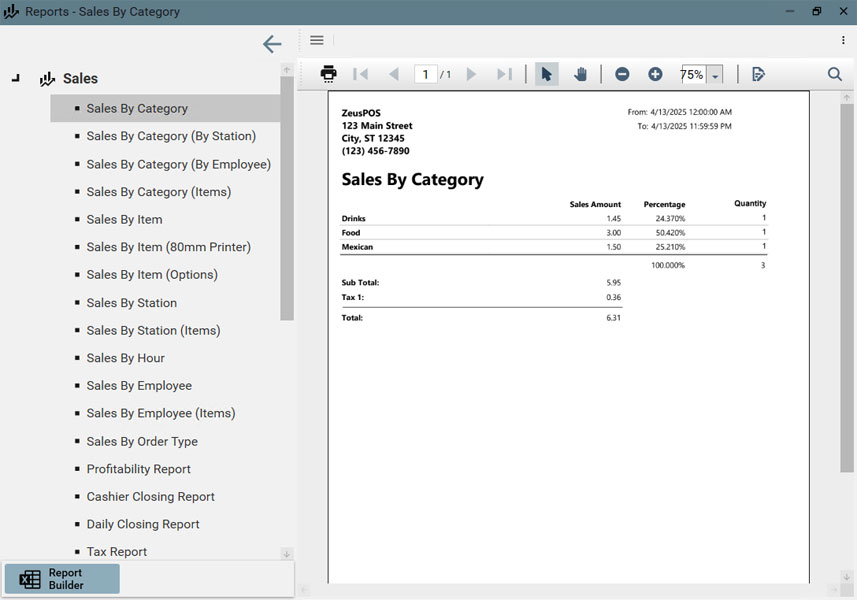Screen dimensions: 857x600
Task: Minimize the Reports window
Action: pyautogui.click(x=790, y=11)
